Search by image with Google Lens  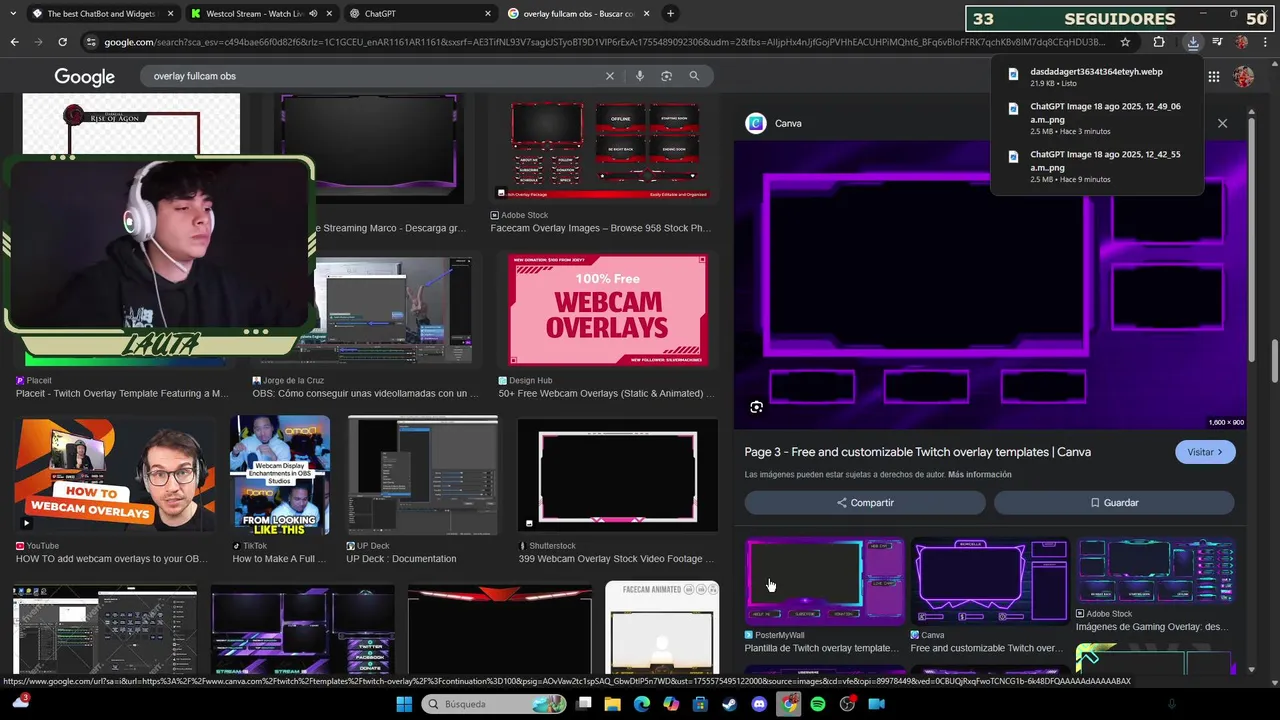click(x=667, y=76)
